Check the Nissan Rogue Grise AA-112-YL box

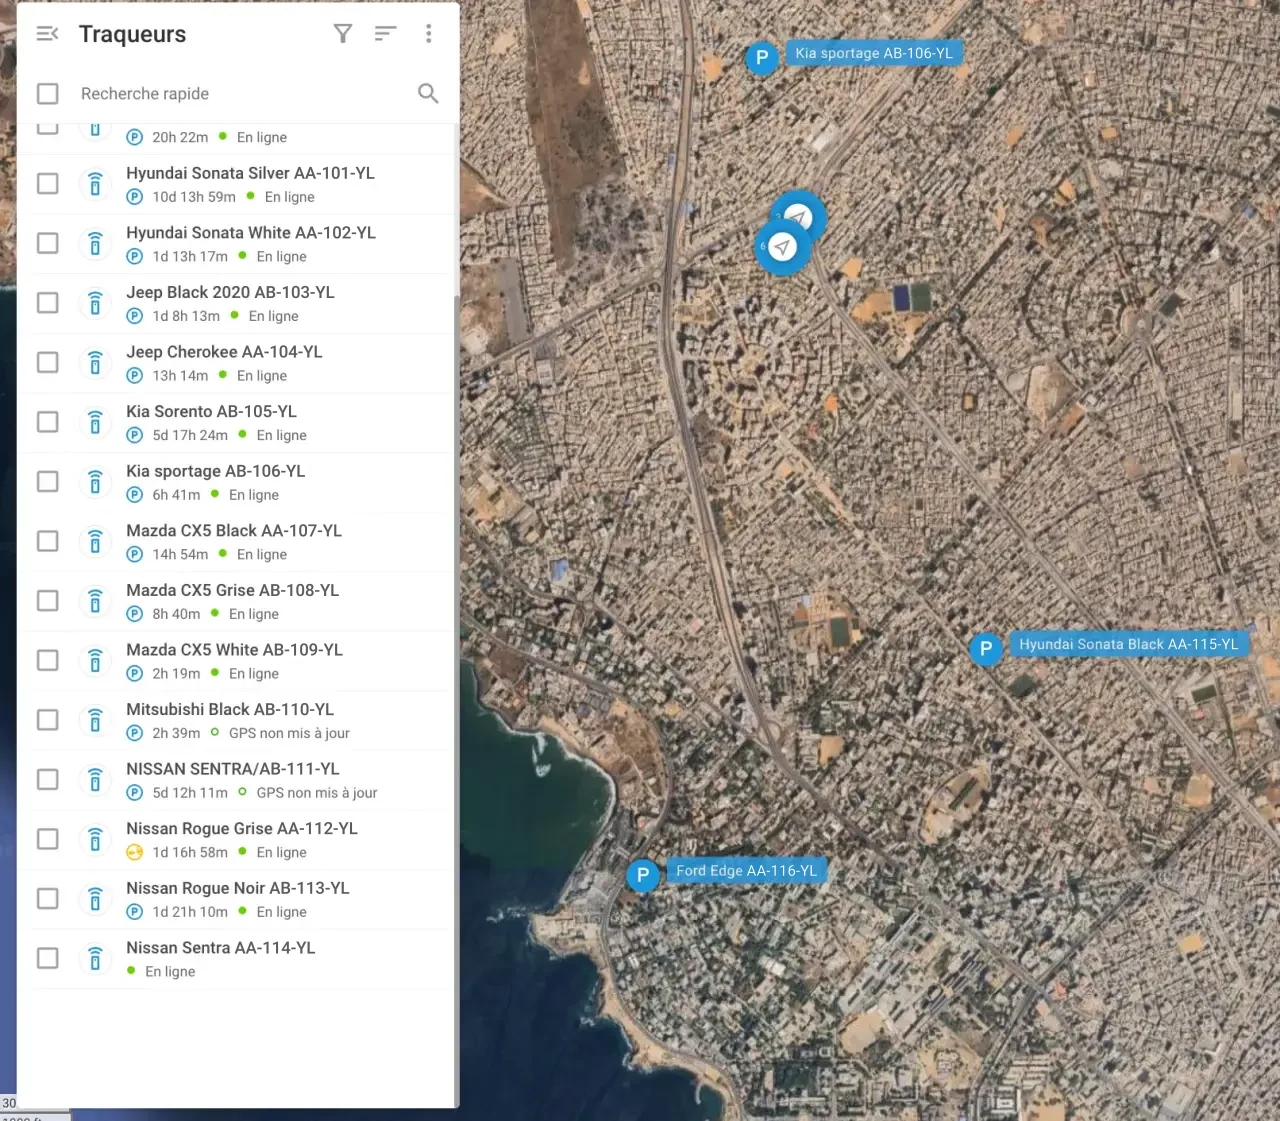coord(47,839)
